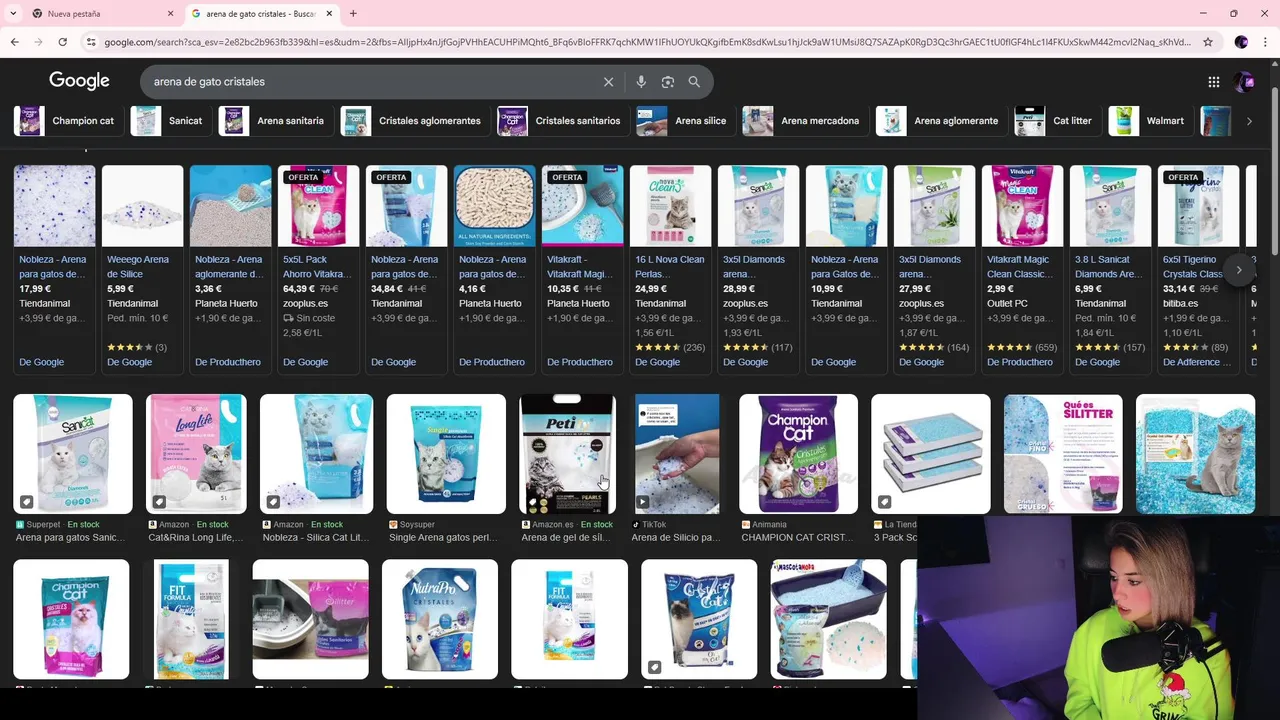Close the arena de gato cristales tab
The image size is (1280, 720).
point(328,14)
